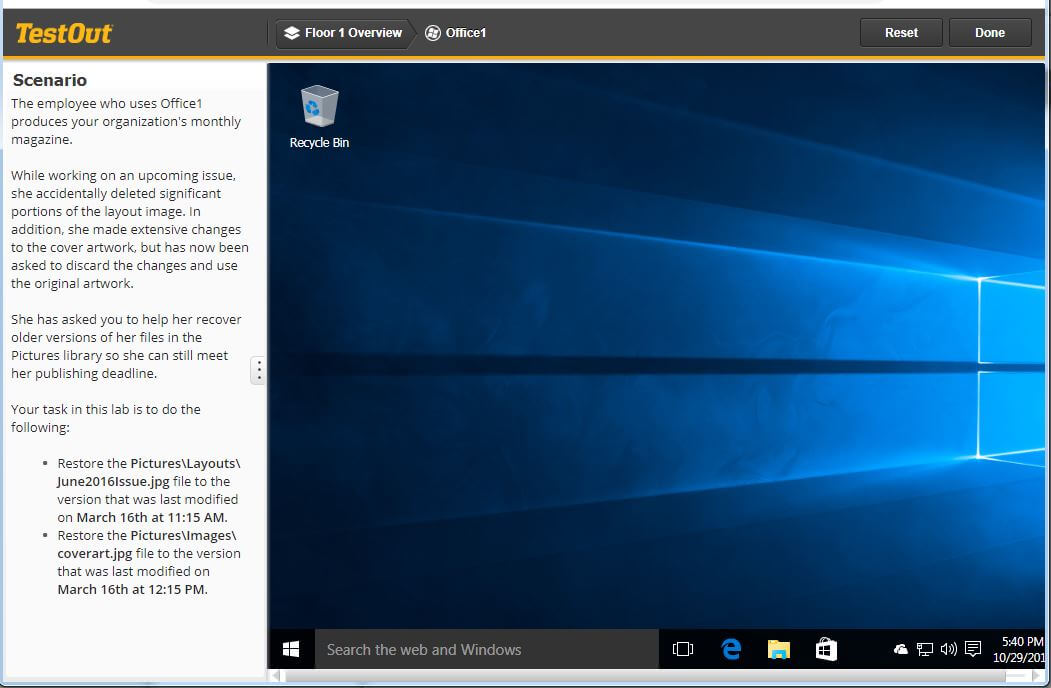Click the Search the web and Windows box
Viewport: 1051px width, 688px height.
tap(486, 650)
